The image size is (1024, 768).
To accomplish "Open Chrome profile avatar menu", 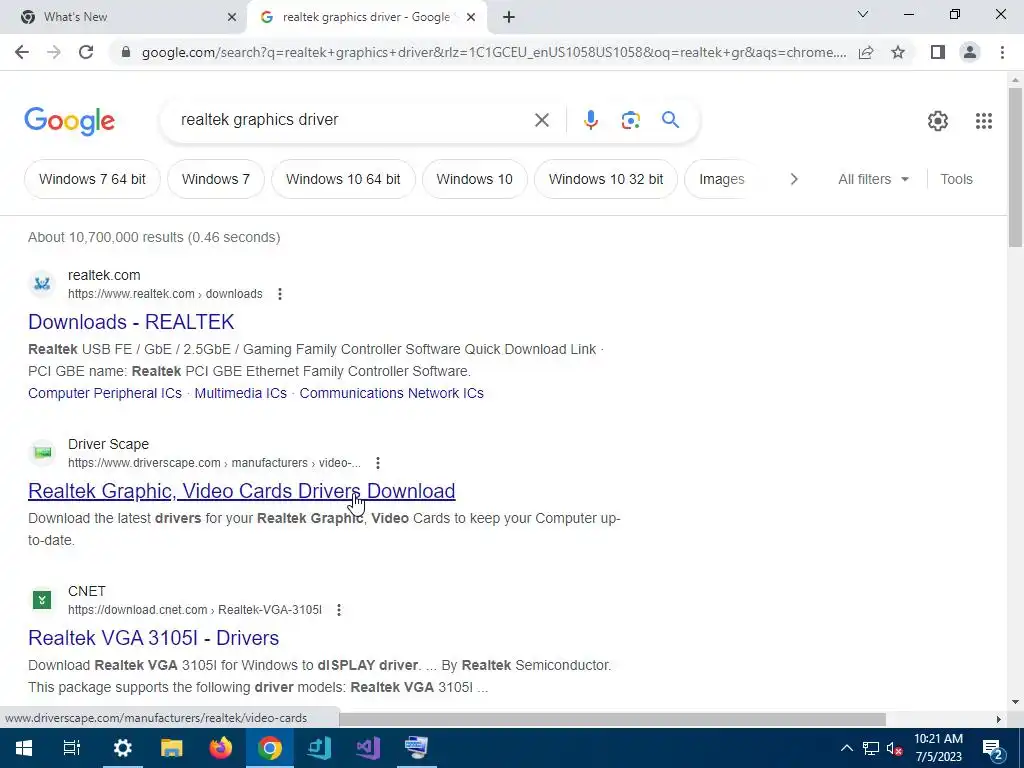I will pyautogui.click(x=970, y=52).
